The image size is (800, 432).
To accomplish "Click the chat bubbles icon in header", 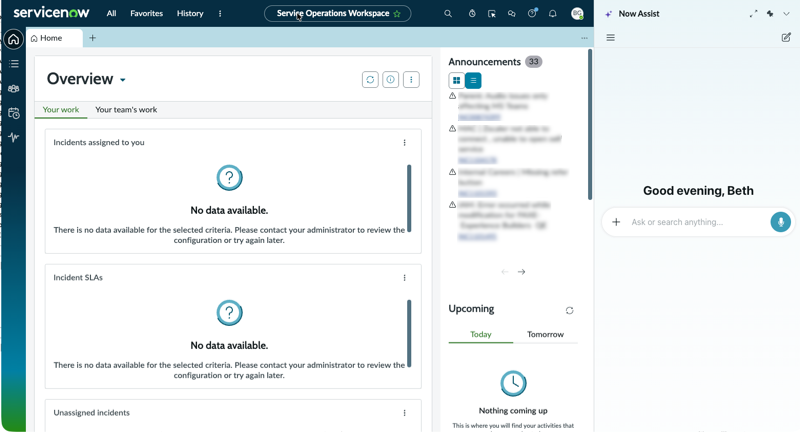I will click(x=511, y=14).
